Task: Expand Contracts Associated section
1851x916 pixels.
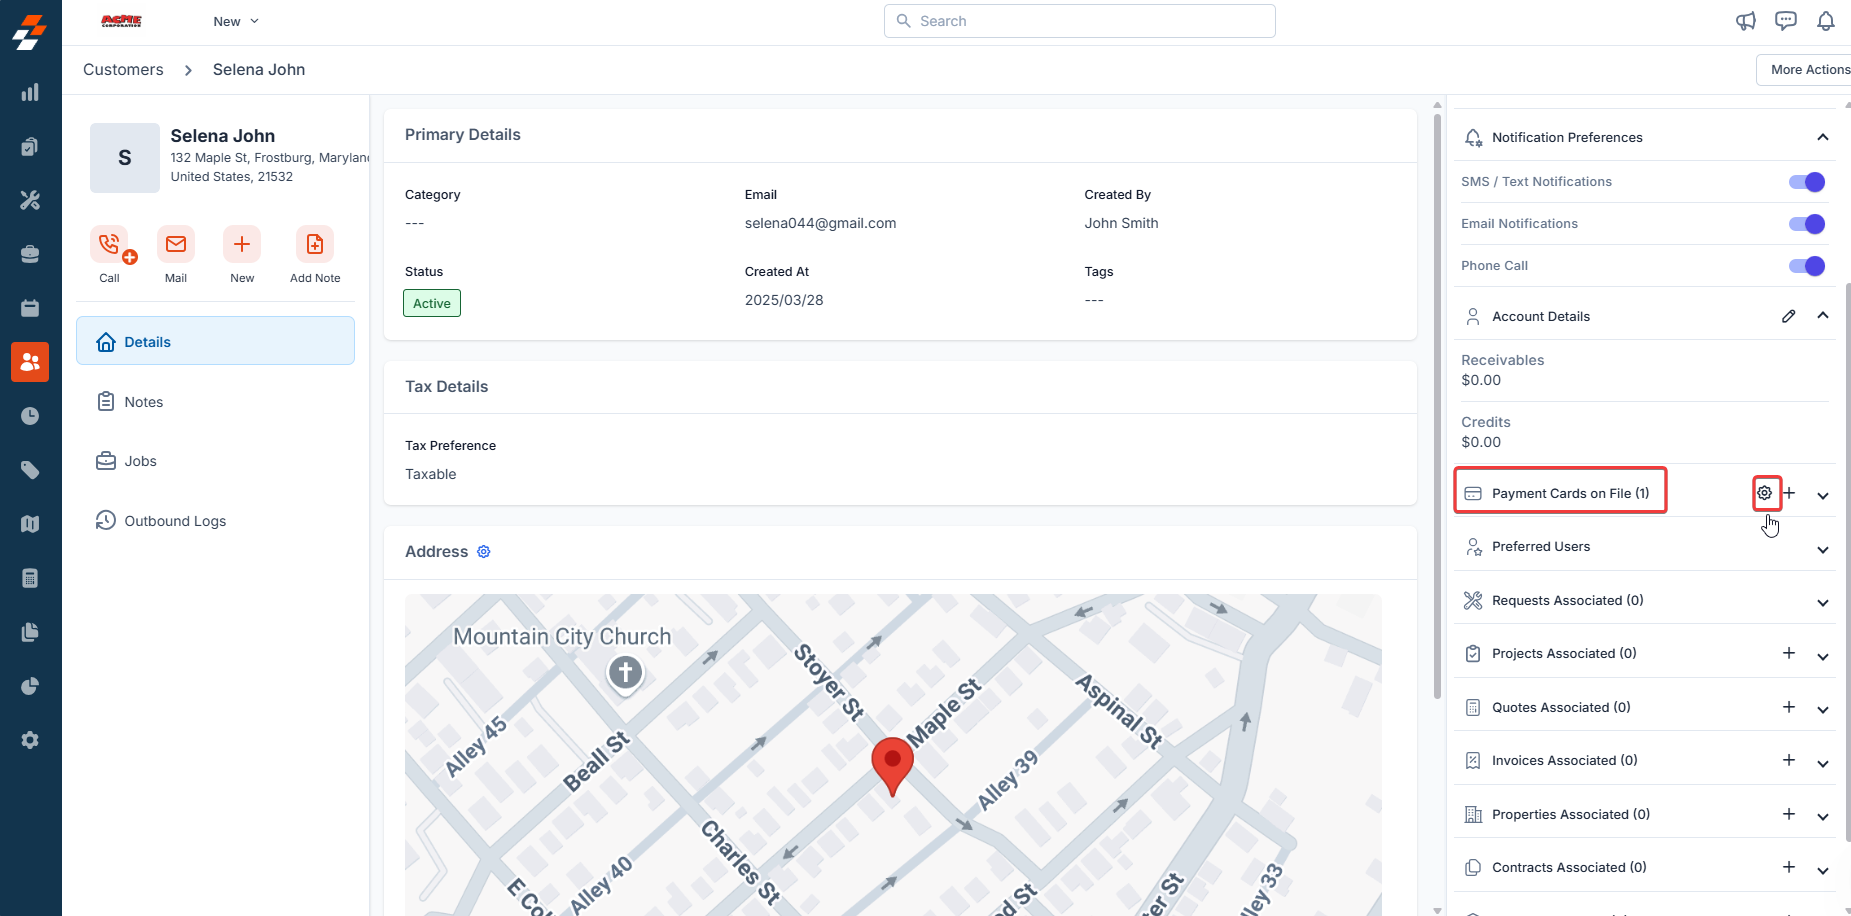Action: 1823,870
